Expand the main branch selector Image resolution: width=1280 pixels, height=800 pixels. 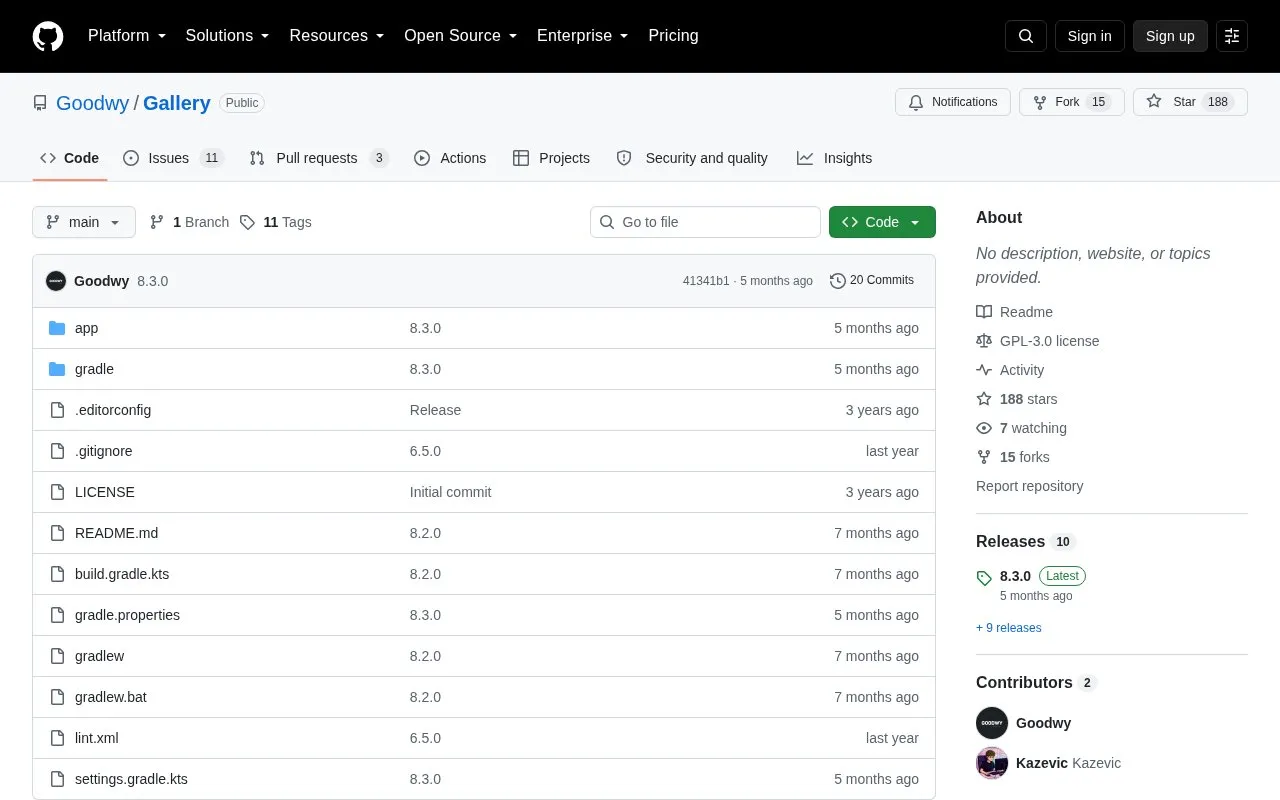click(84, 222)
